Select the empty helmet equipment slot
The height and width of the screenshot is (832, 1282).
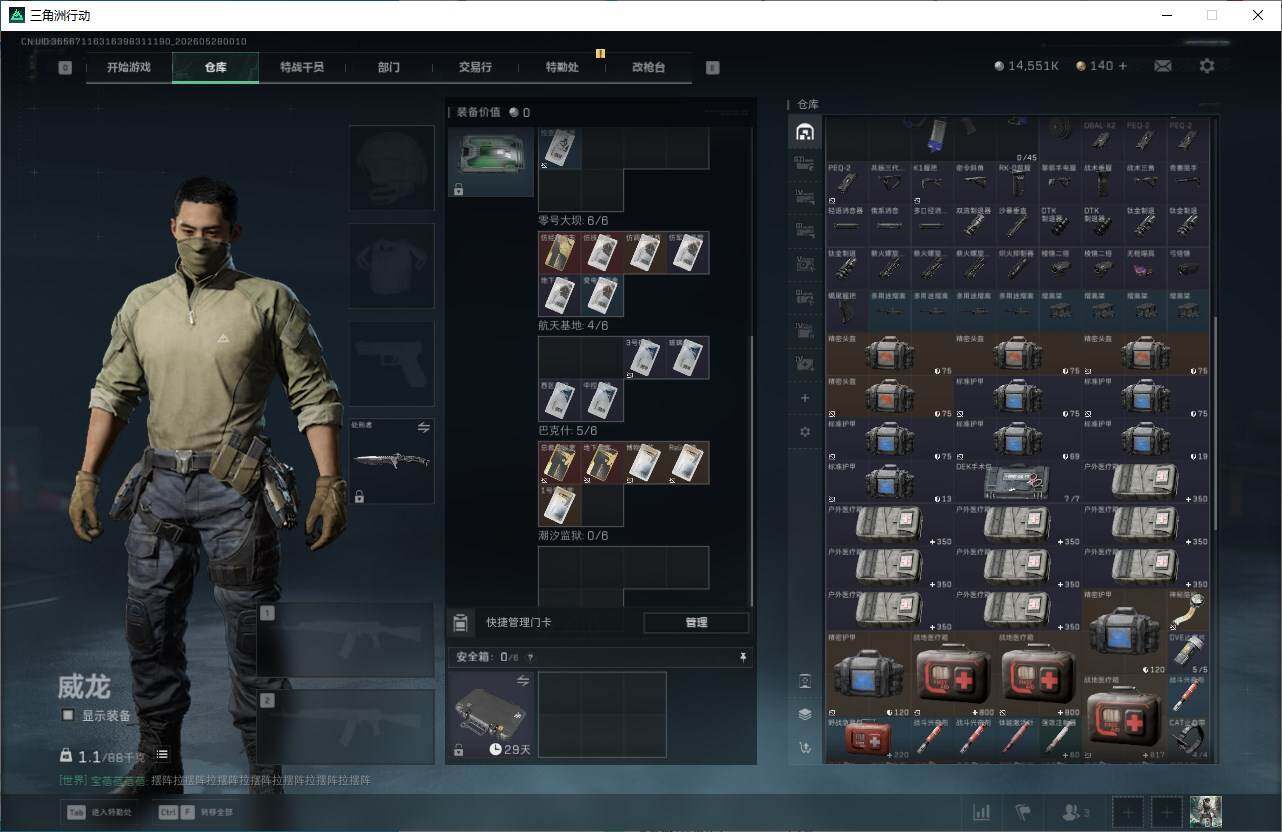[x=391, y=168]
